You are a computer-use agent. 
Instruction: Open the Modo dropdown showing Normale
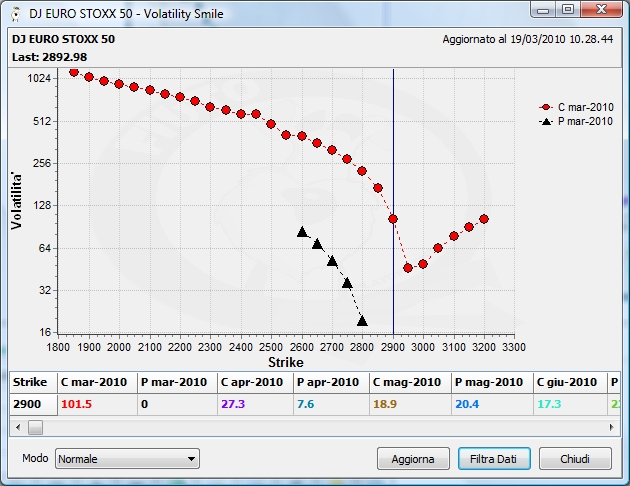(127, 459)
